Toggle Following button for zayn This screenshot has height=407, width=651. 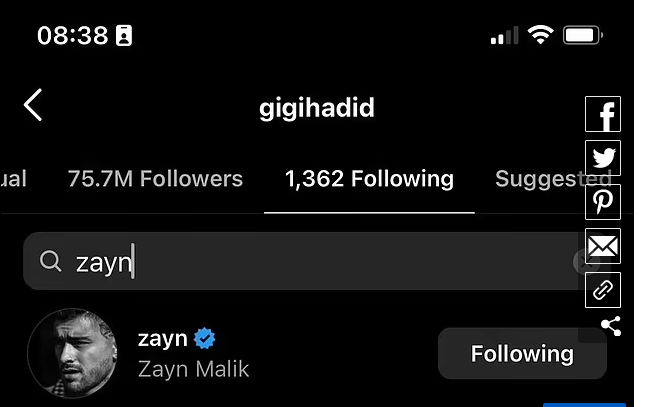tap(522, 353)
